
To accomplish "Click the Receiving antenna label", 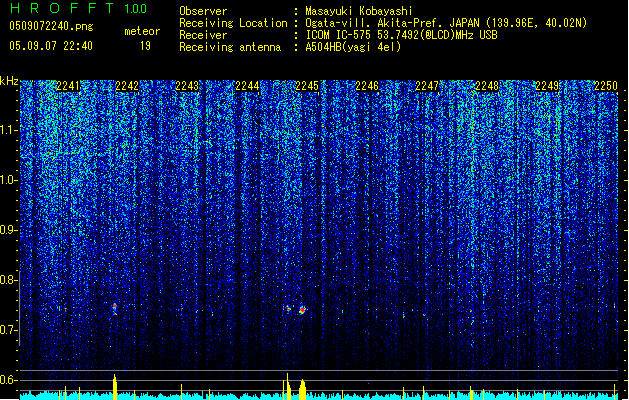I will tap(230, 47).
